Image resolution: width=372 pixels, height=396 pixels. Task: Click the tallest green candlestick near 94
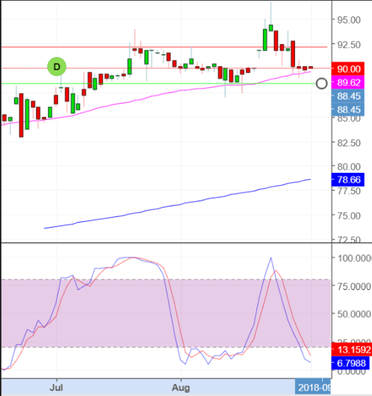click(x=265, y=40)
